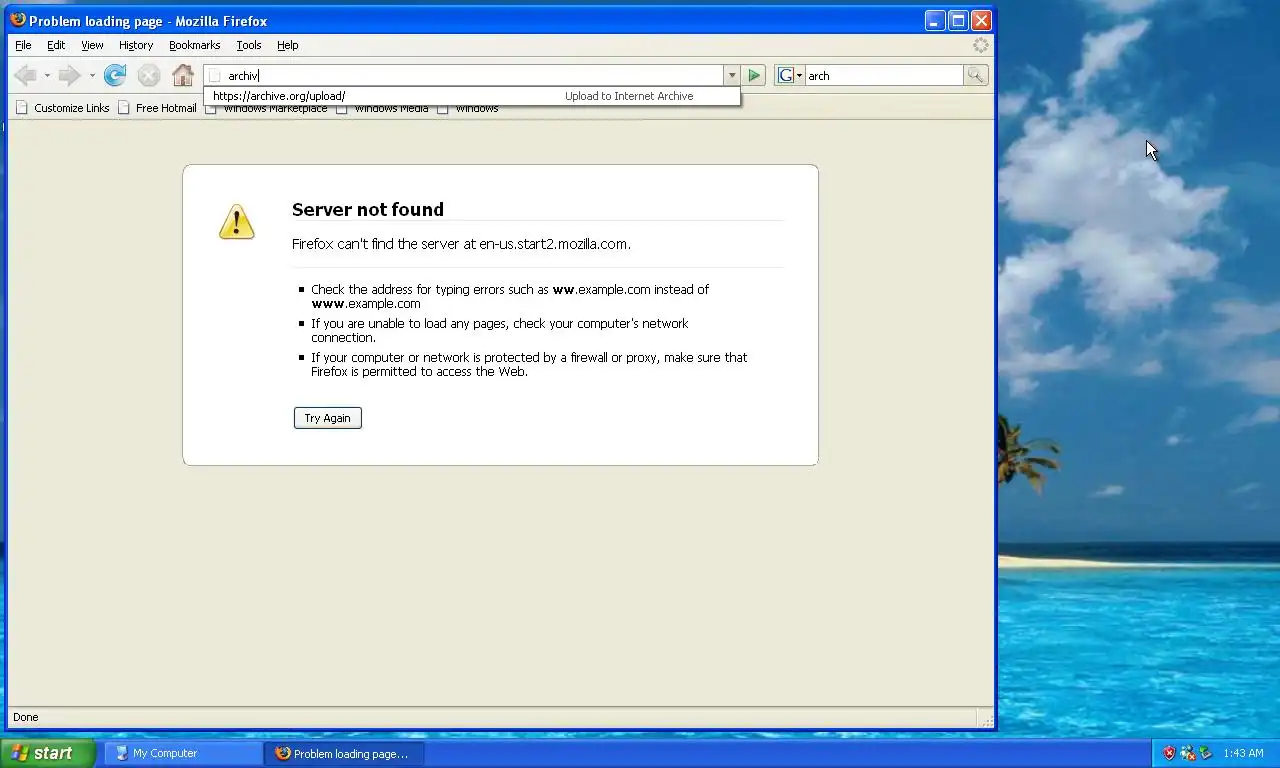1280x768 pixels.
Task: Open the Free Hotmail bookmark
Action: 157,108
